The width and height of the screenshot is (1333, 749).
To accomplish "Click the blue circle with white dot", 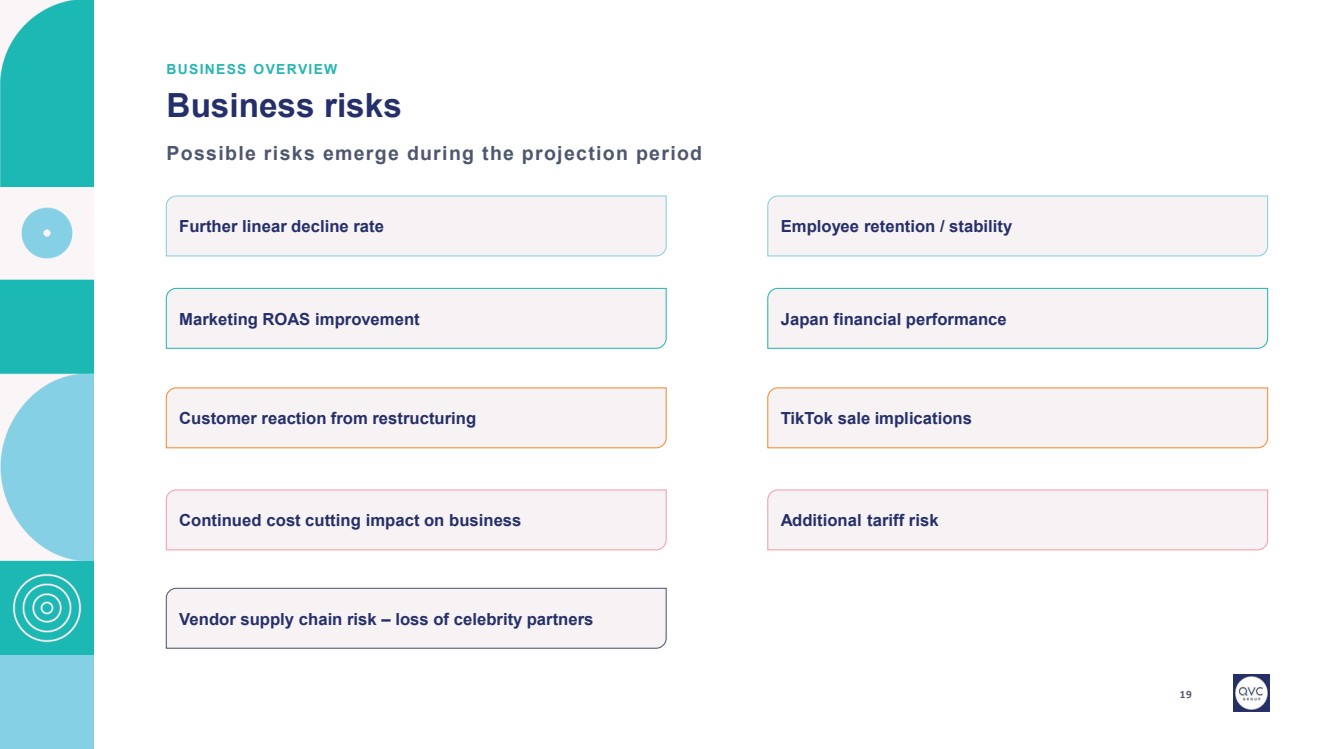I will (47, 233).
